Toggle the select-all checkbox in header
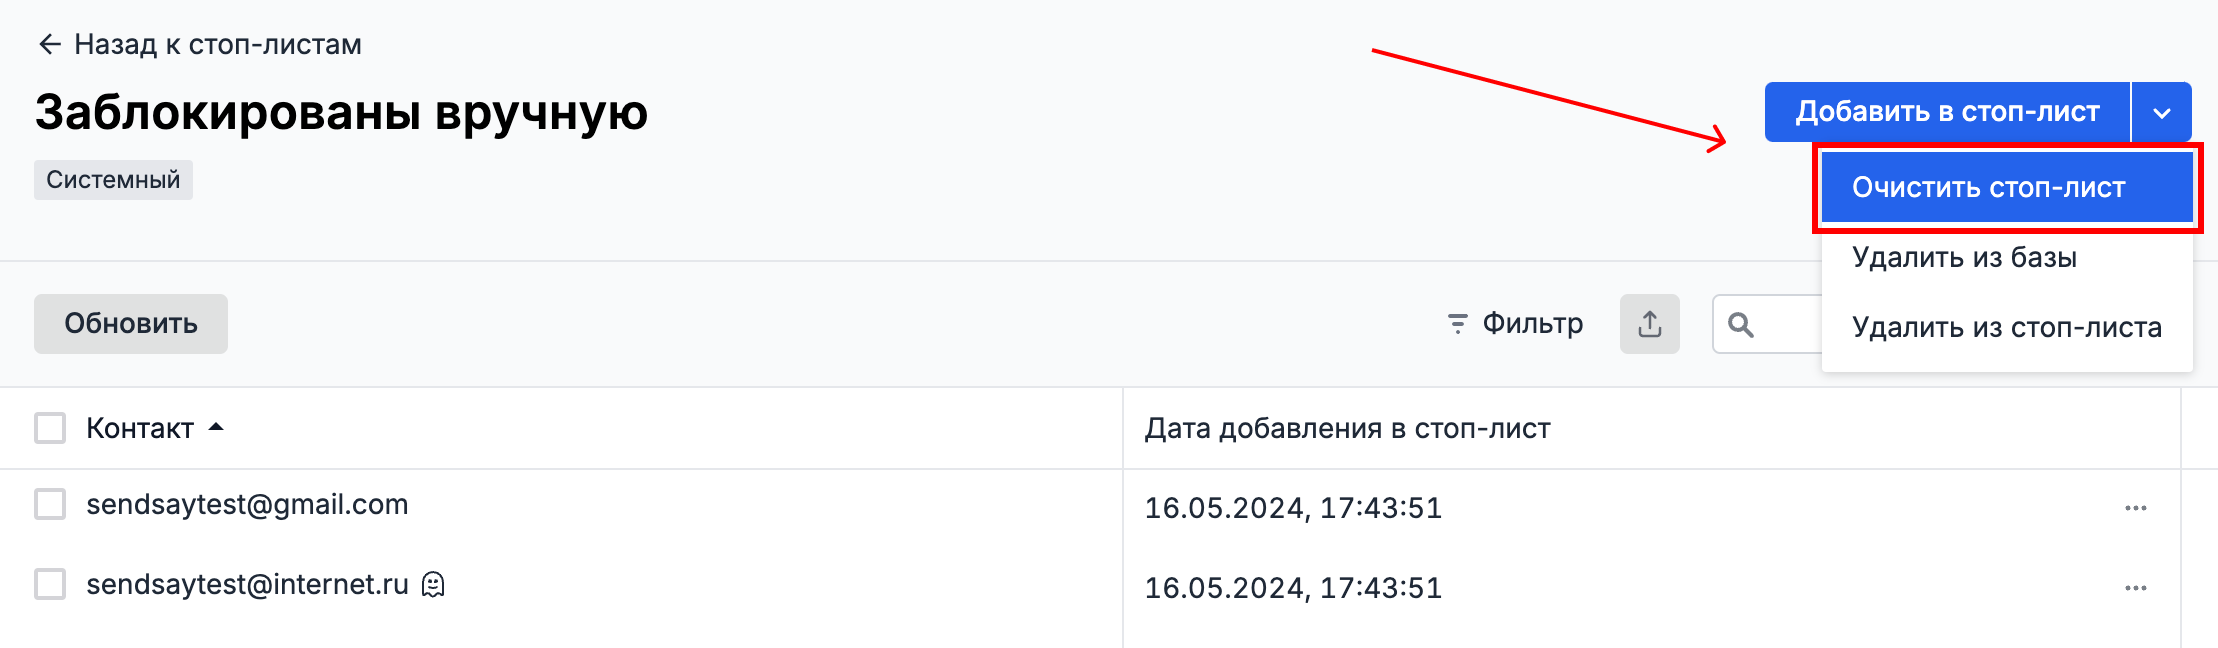 click(50, 428)
